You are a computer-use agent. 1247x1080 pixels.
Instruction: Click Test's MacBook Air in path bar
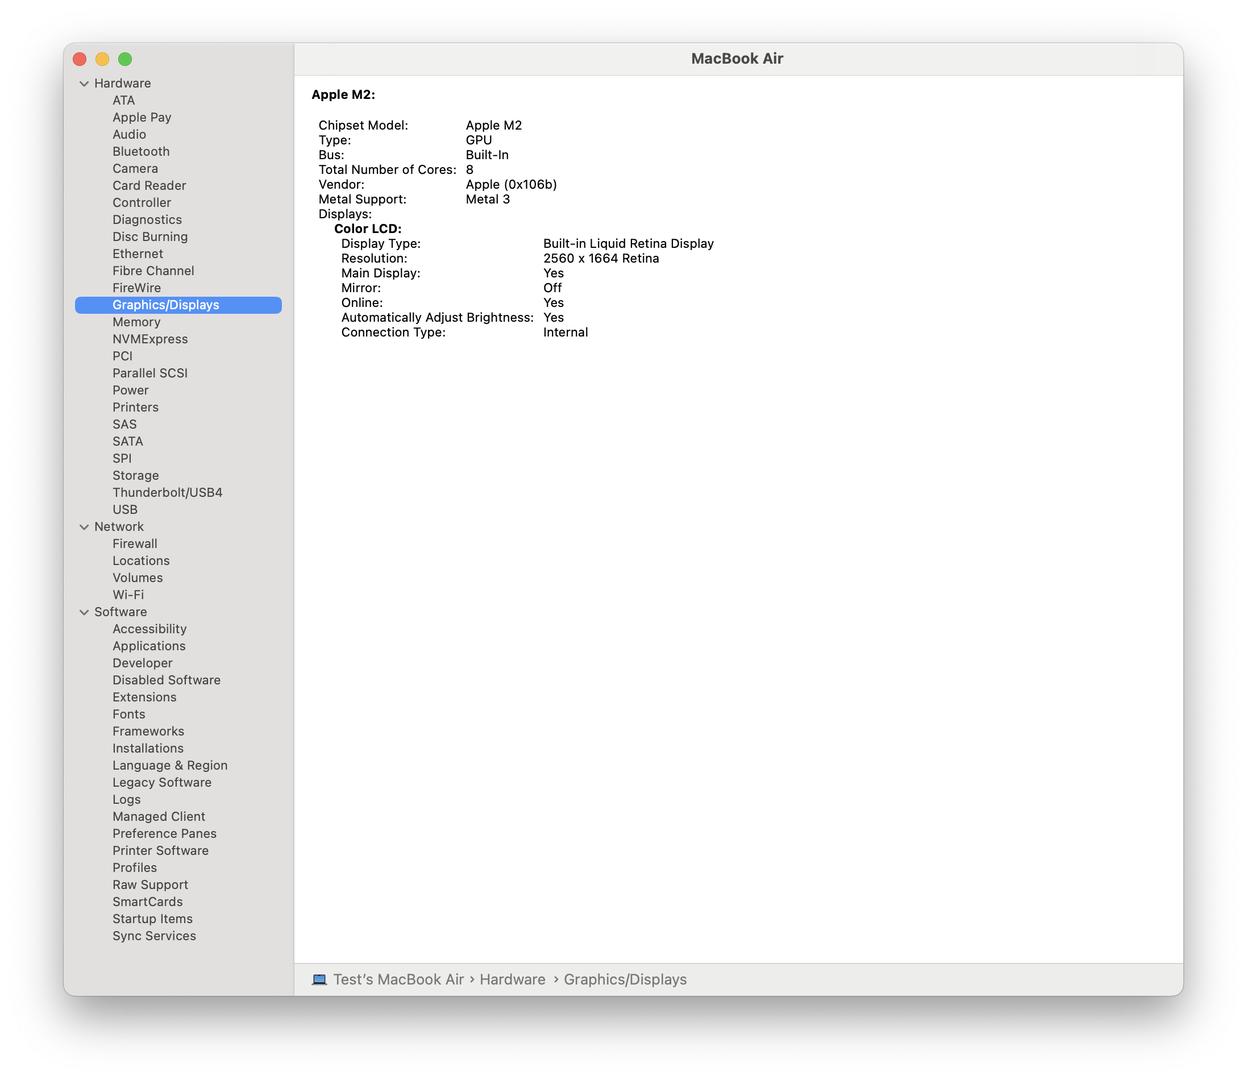(x=398, y=980)
